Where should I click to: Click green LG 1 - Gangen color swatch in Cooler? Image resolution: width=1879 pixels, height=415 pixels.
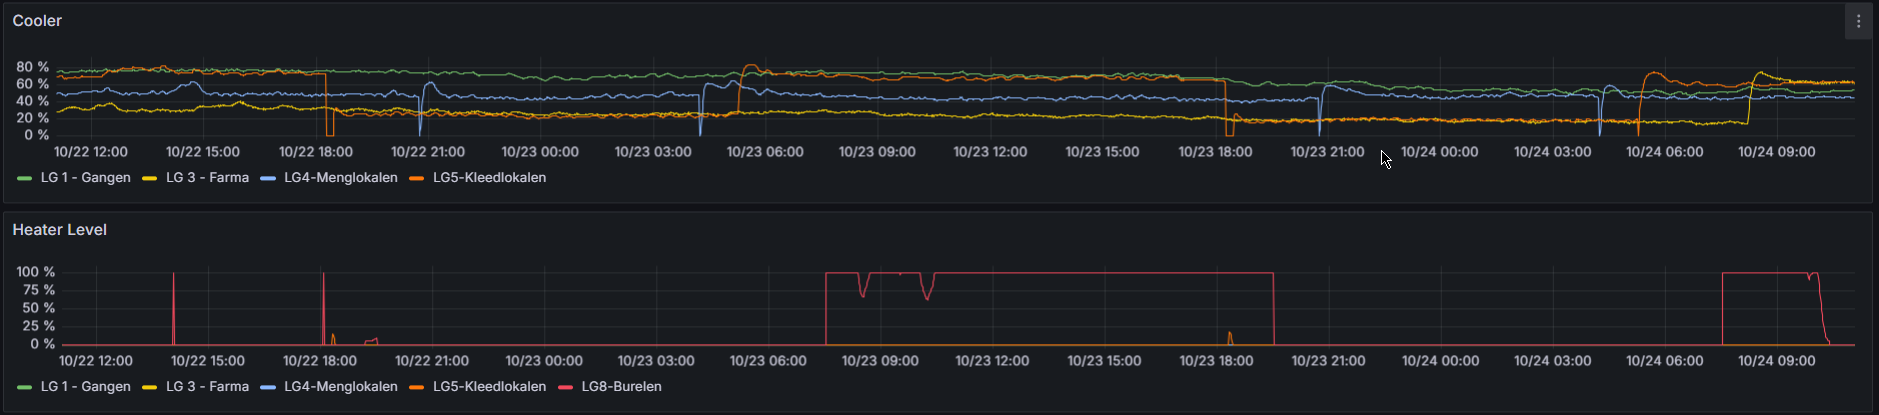point(25,179)
